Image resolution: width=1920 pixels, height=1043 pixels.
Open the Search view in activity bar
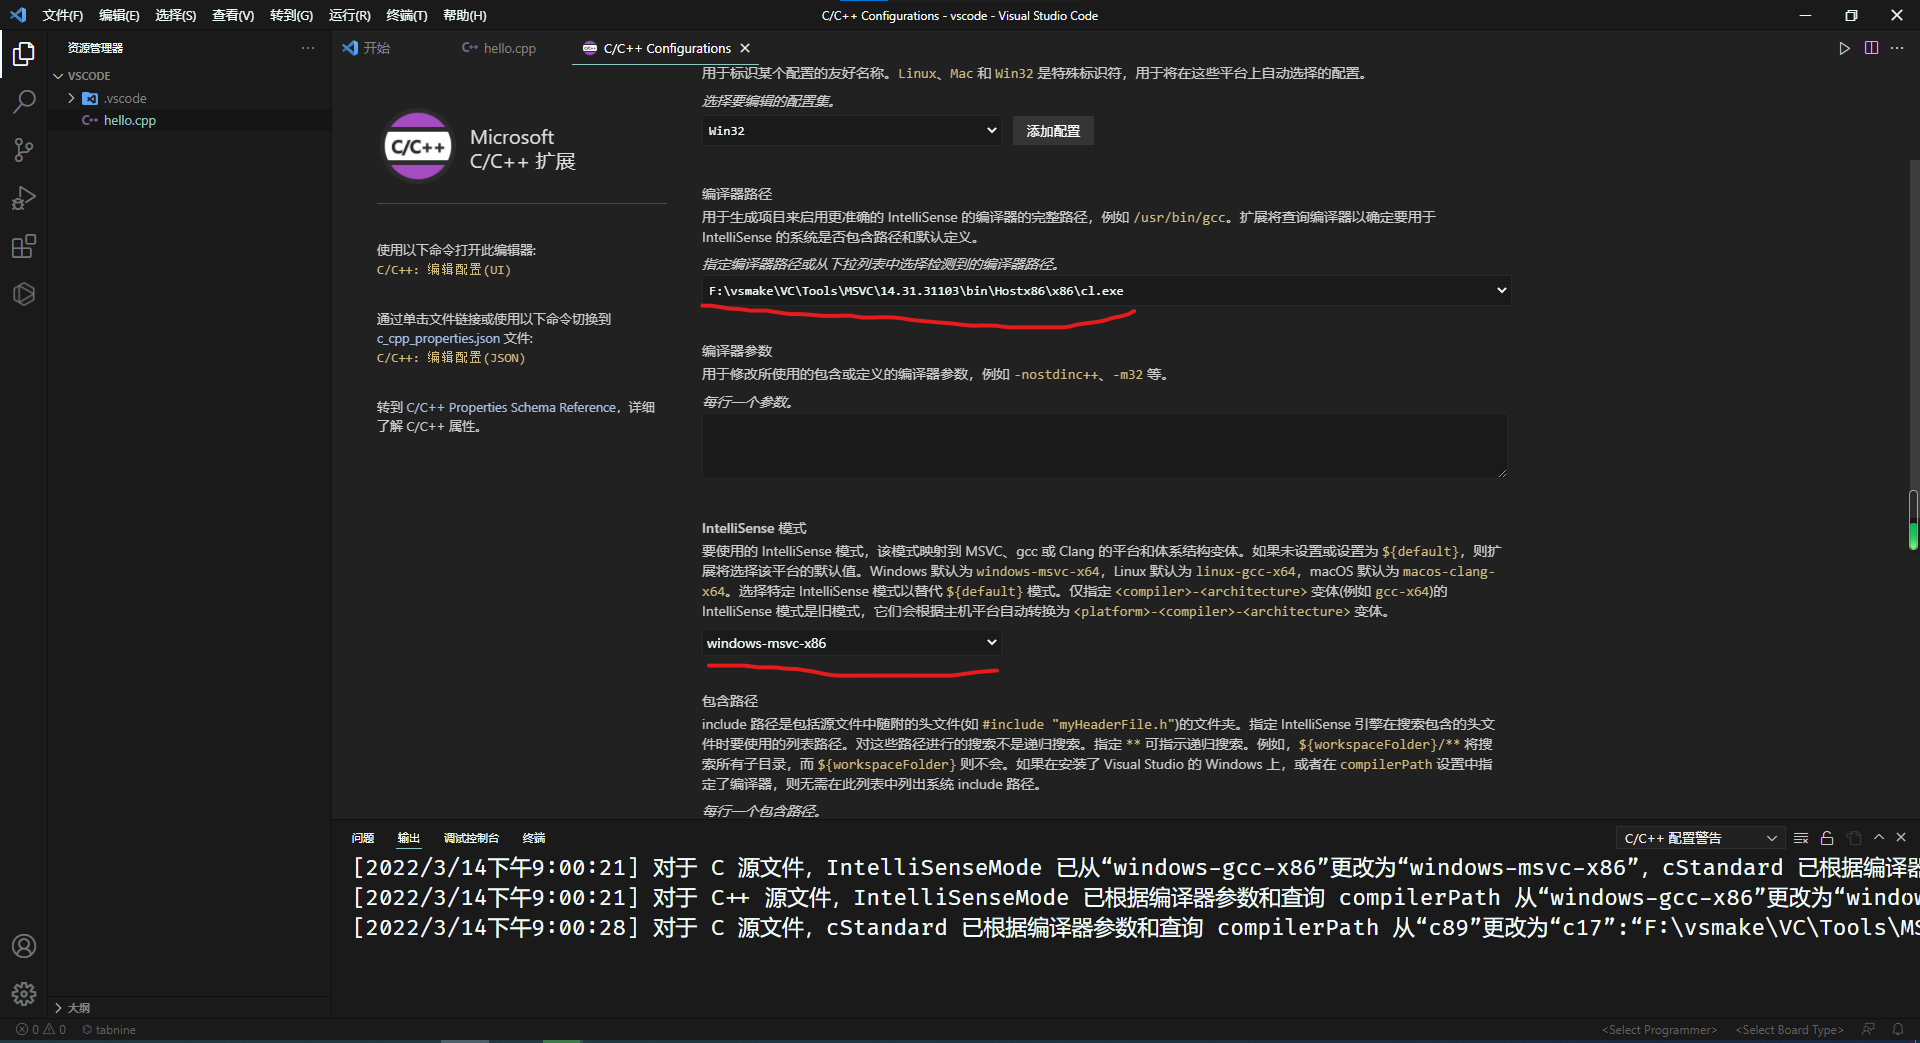(x=24, y=102)
